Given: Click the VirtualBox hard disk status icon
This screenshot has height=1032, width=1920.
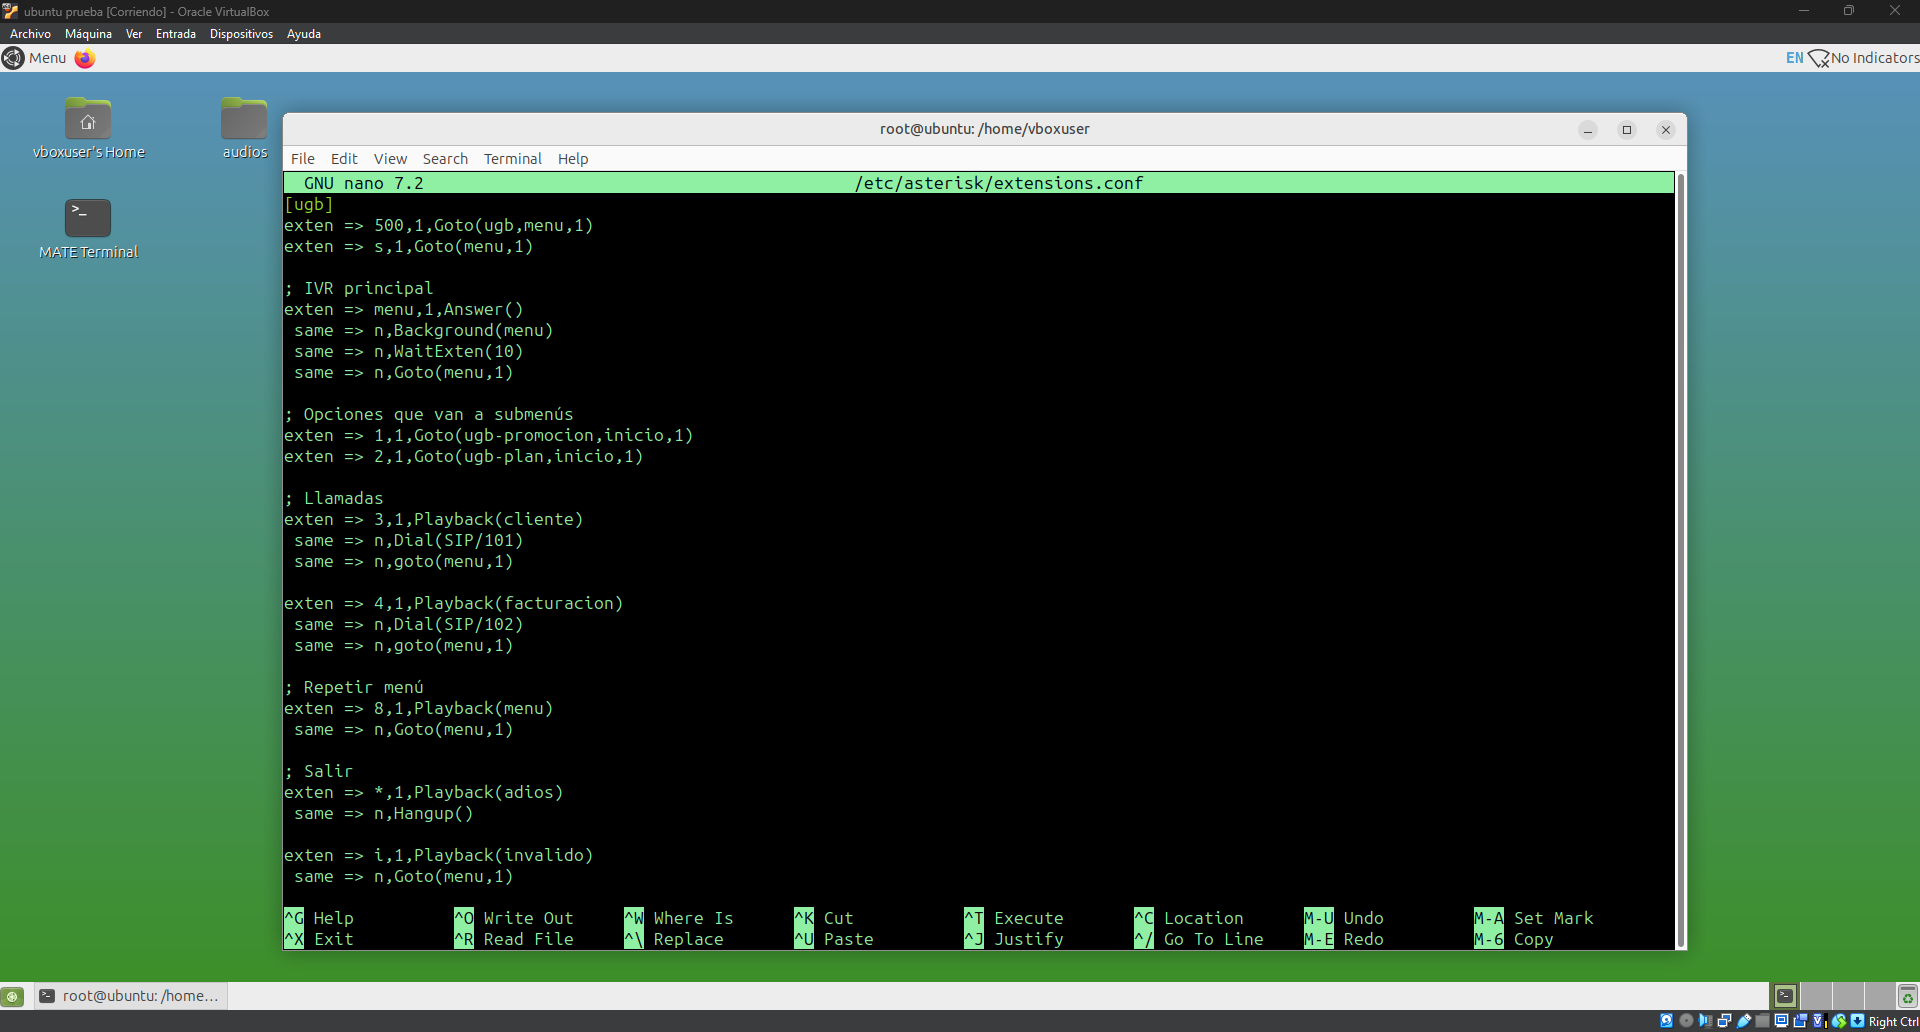Looking at the screenshot, I should tap(1666, 1021).
